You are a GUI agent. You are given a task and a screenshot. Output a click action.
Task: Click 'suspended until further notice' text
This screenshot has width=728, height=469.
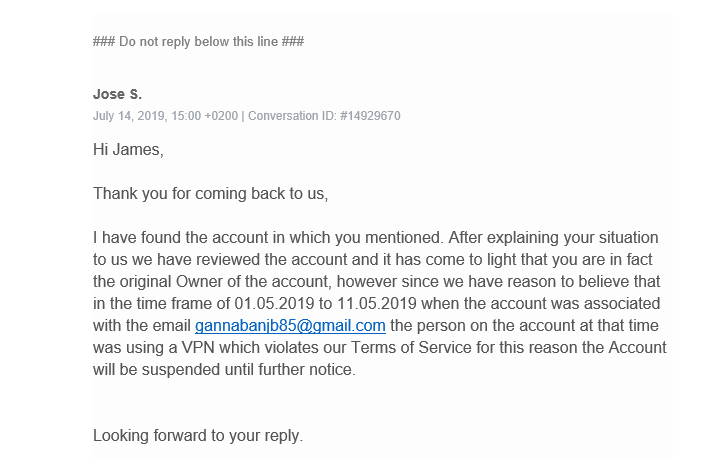pyautogui.click(x=248, y=370)
